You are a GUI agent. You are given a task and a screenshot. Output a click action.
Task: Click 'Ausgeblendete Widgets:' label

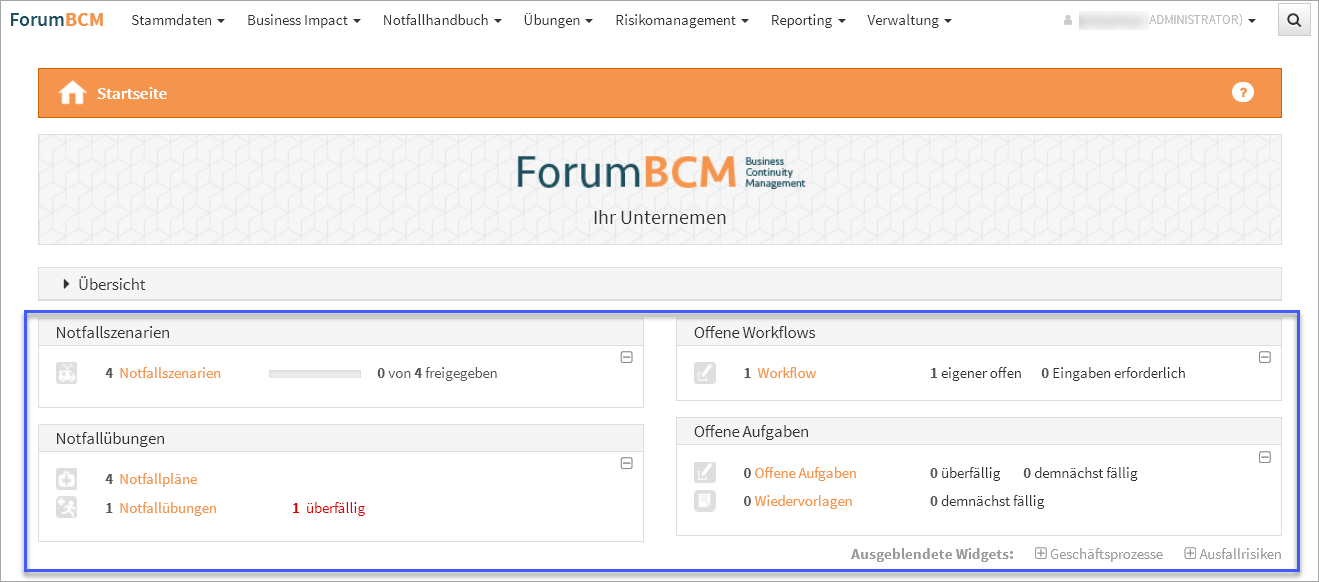[932, 554]
